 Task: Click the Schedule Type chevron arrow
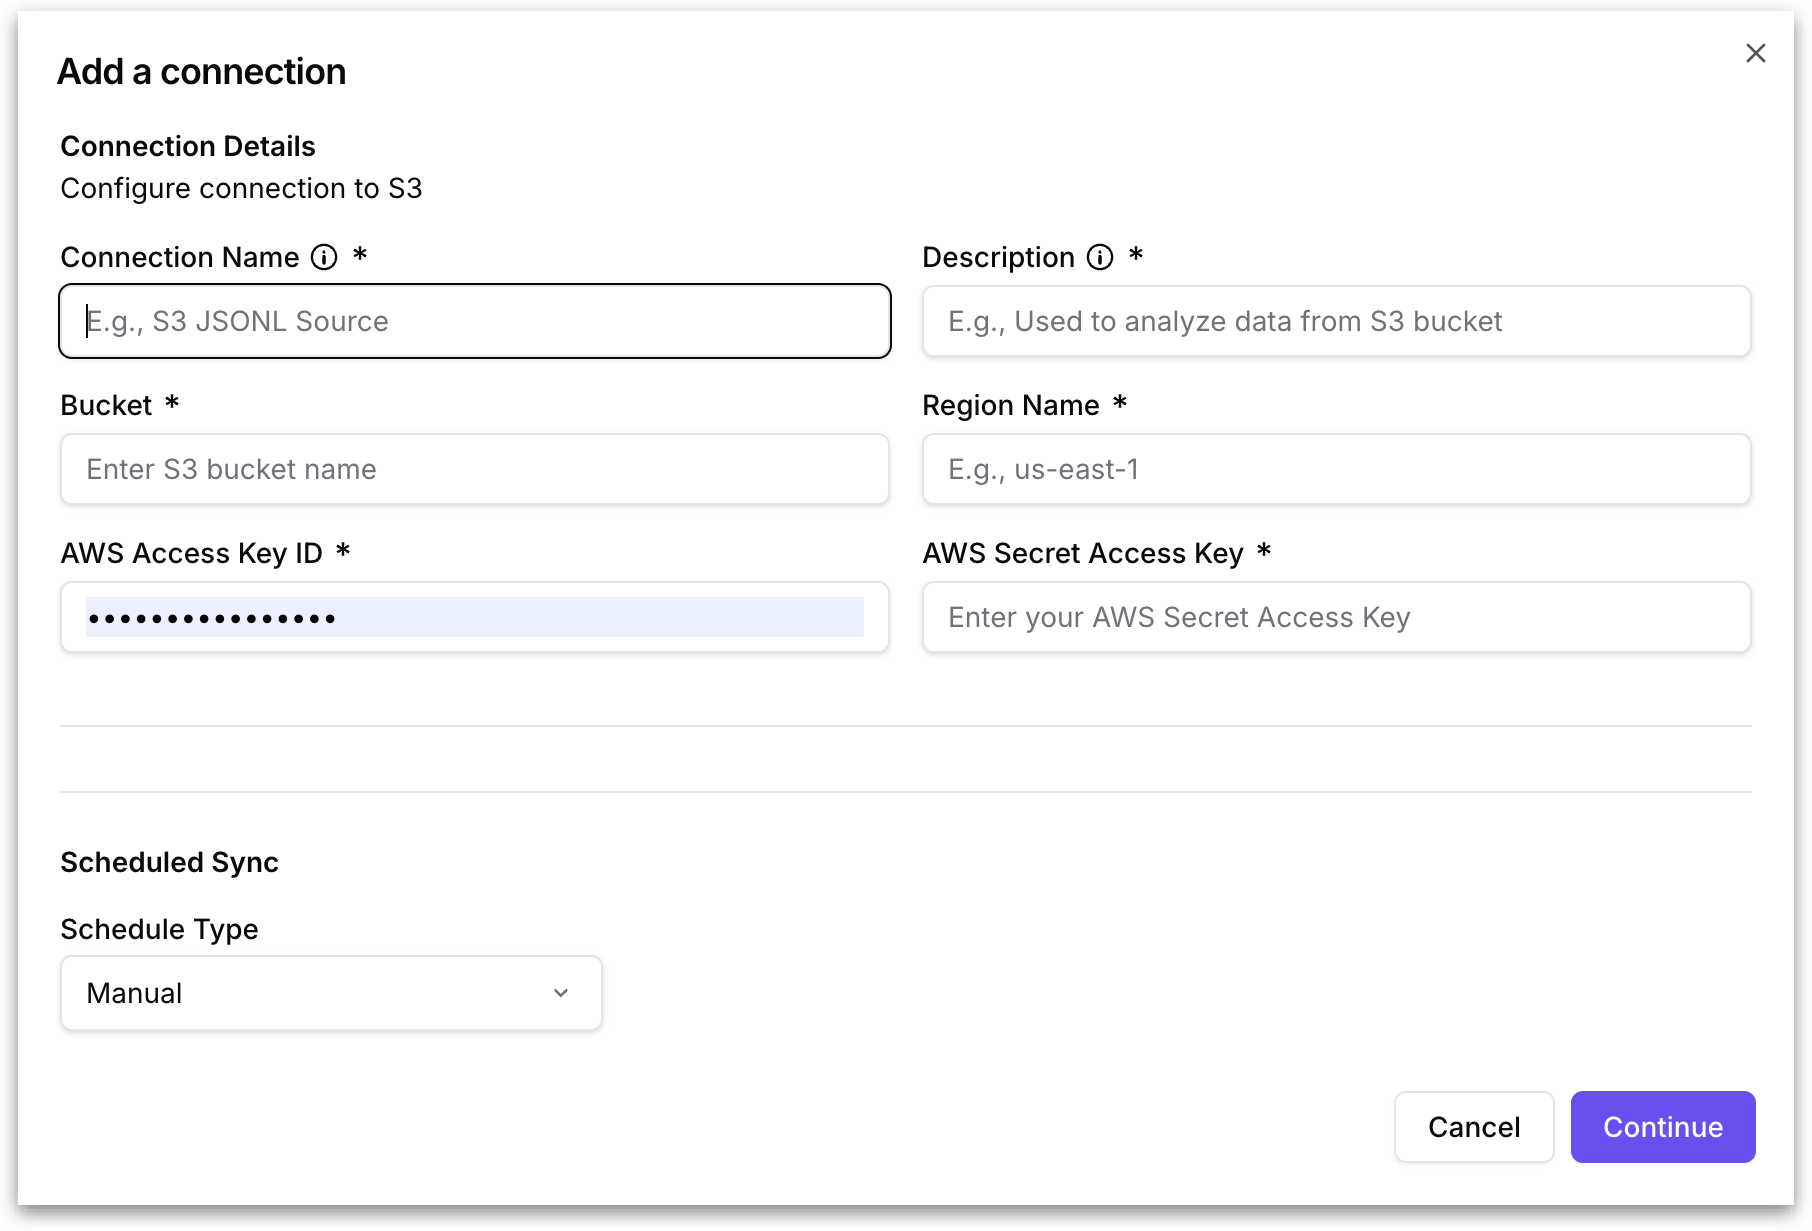tap(561, 993)
